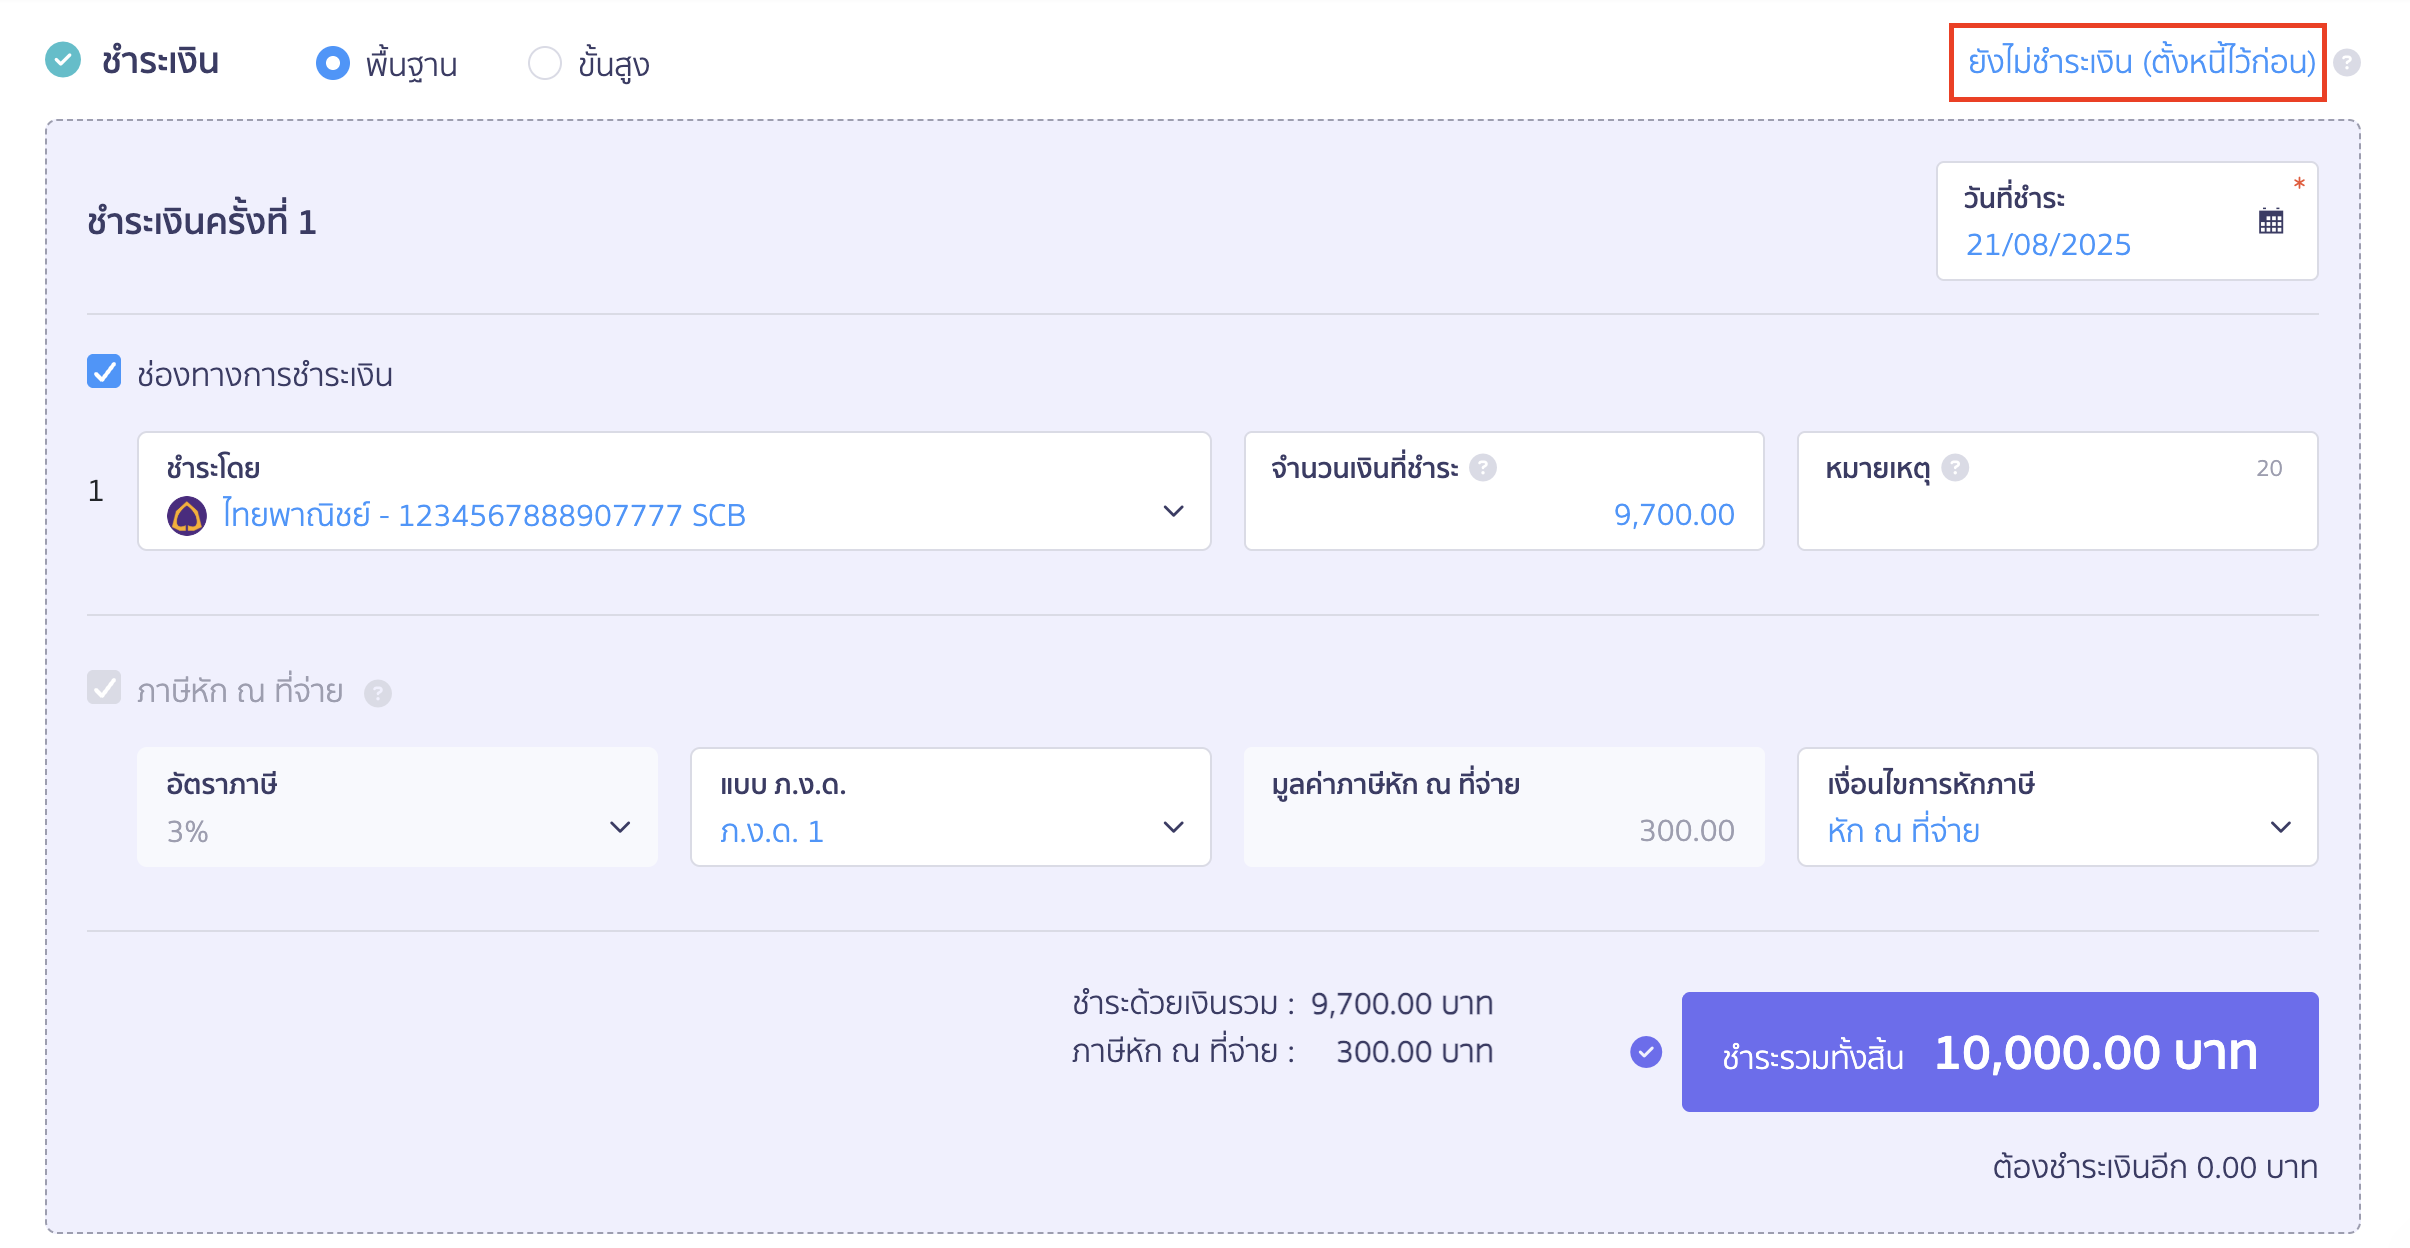Click the ชำระด้วยเงินรวม : 9,700.00 บาท text
This screenshot has height=1248, width=2410.
(1282, 1003)
